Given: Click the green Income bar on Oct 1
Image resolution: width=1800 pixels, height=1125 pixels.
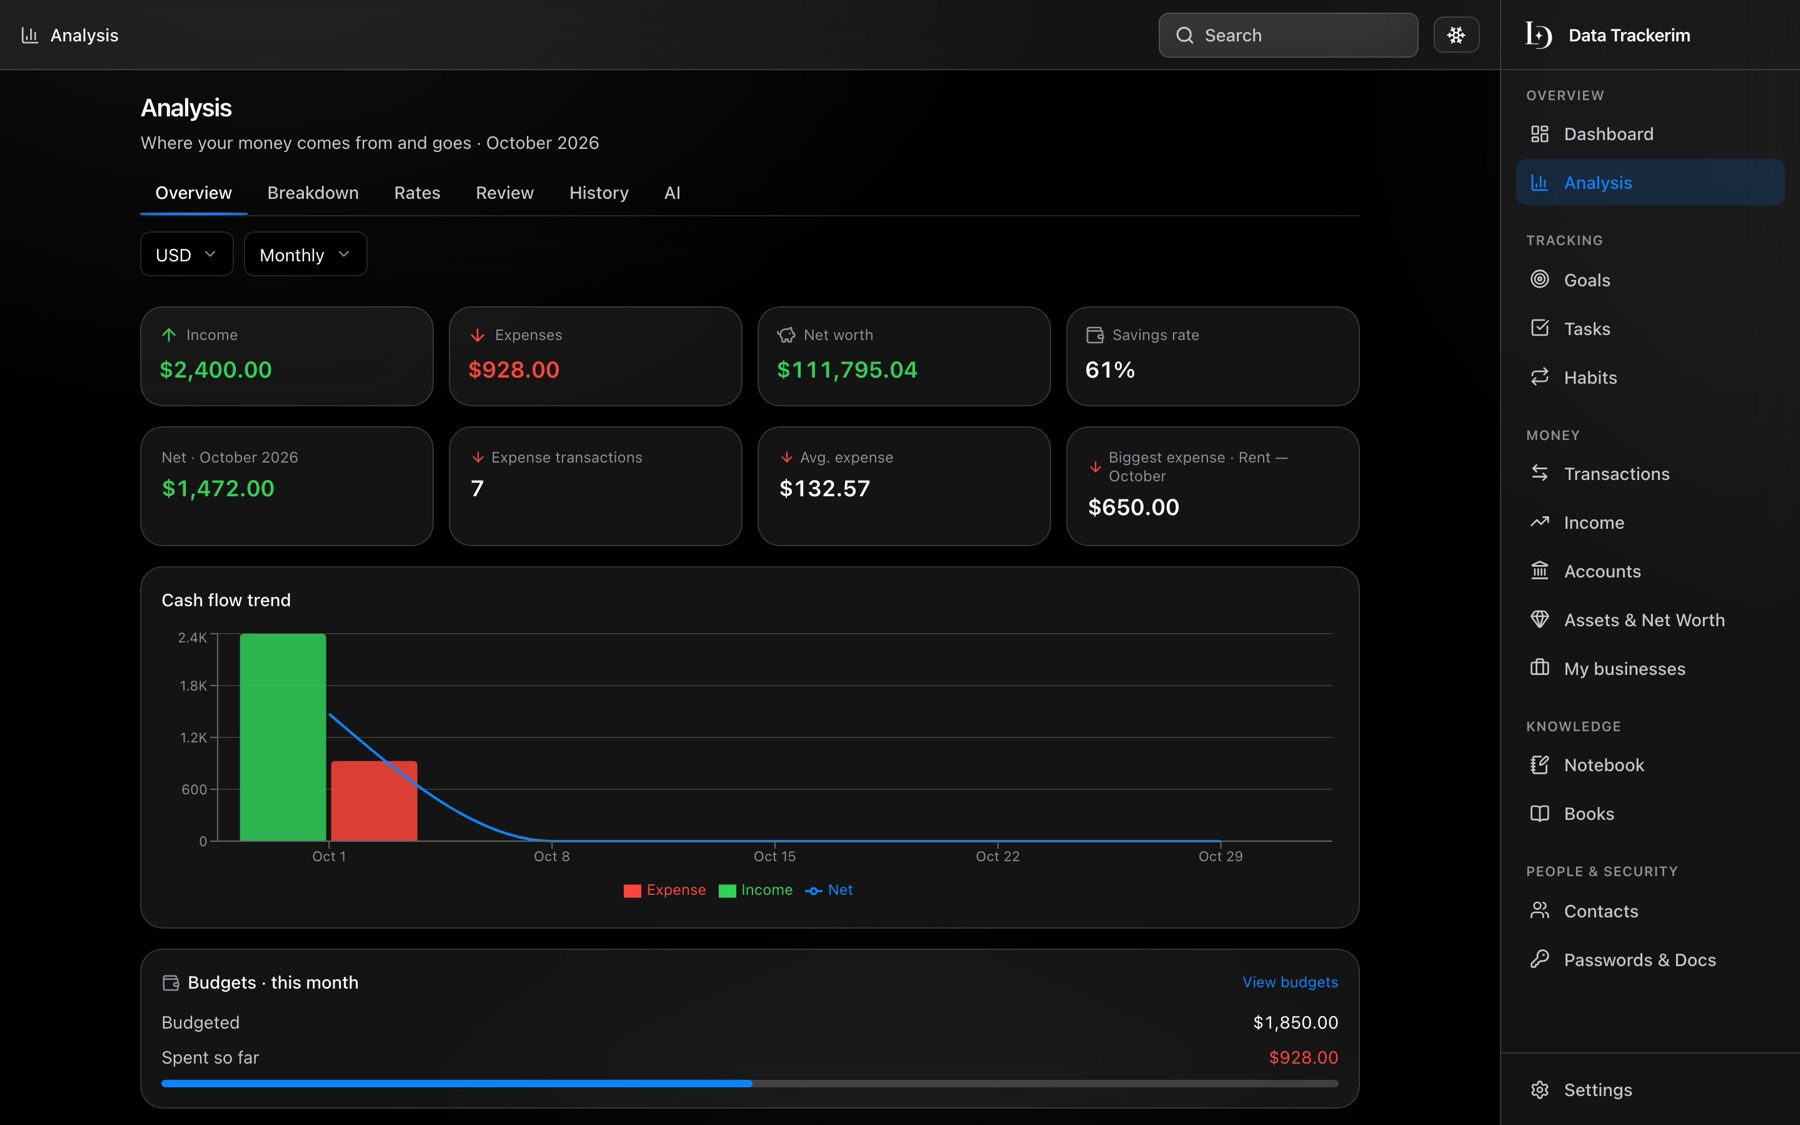Looking at the screenshot, I should pos(283,737).
